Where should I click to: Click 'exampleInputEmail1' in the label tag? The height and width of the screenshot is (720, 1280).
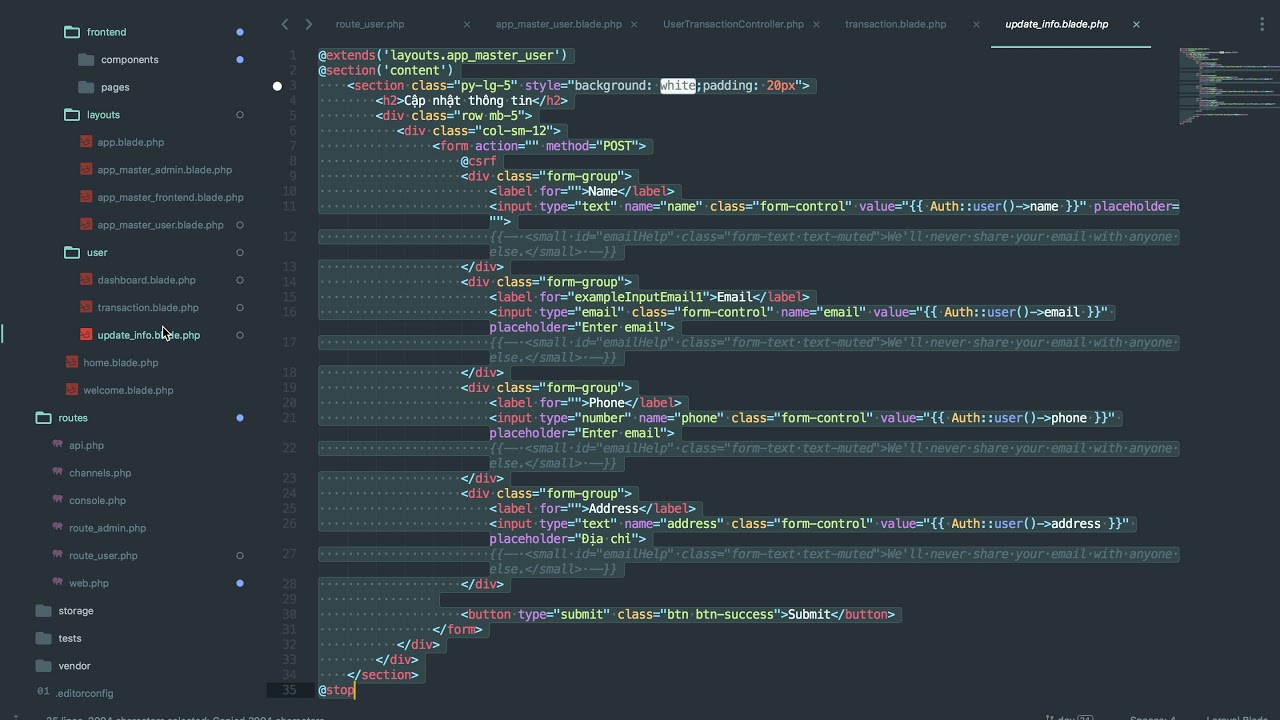pyautogui.click(x=639, y=297)
